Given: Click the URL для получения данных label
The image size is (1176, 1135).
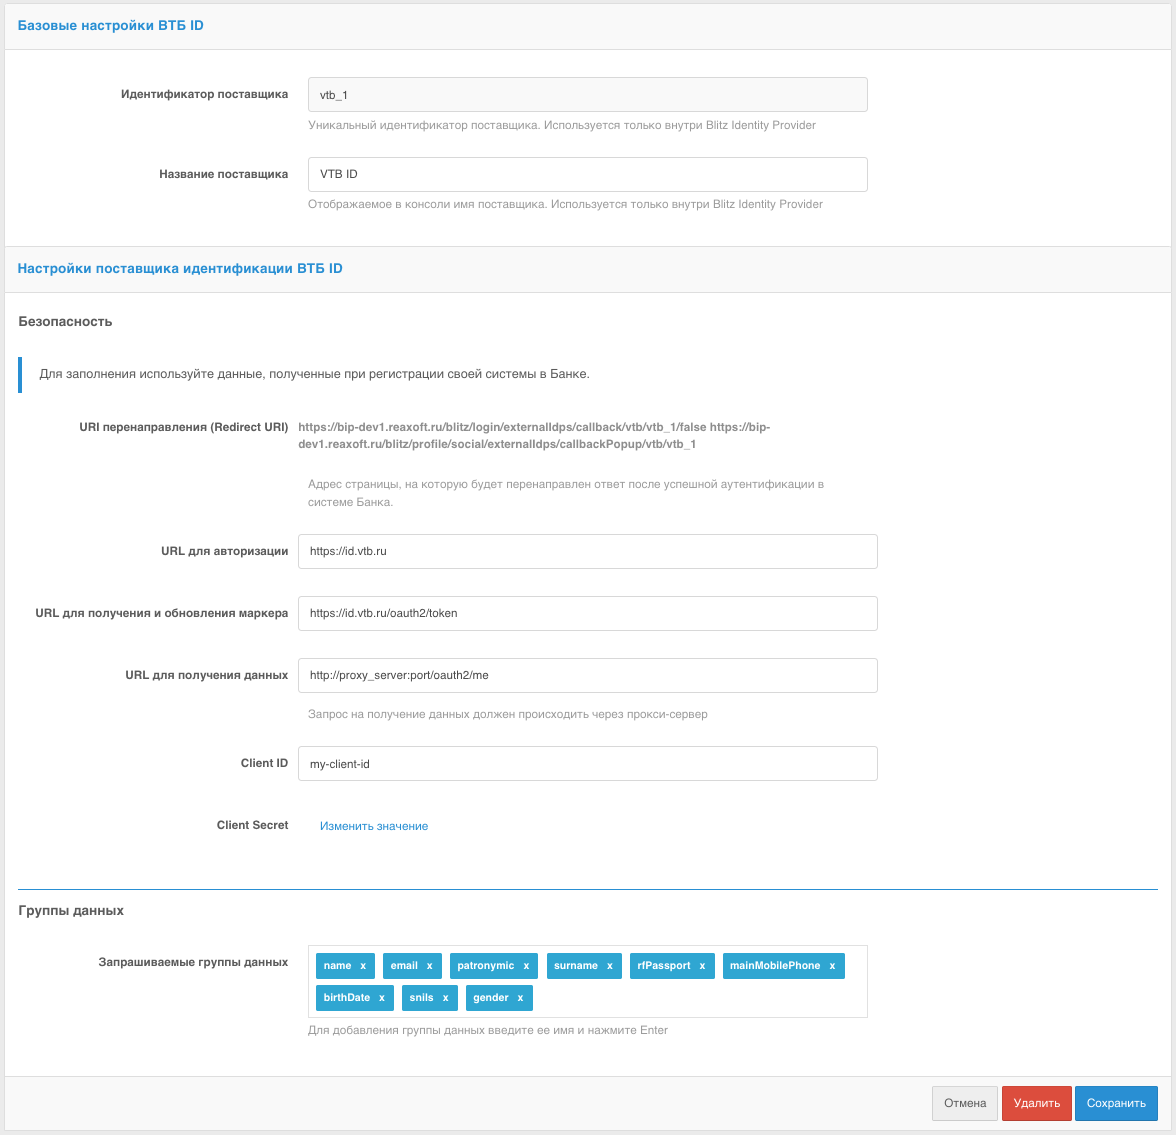Looking at the screenshot, I should tap(206, 675).
